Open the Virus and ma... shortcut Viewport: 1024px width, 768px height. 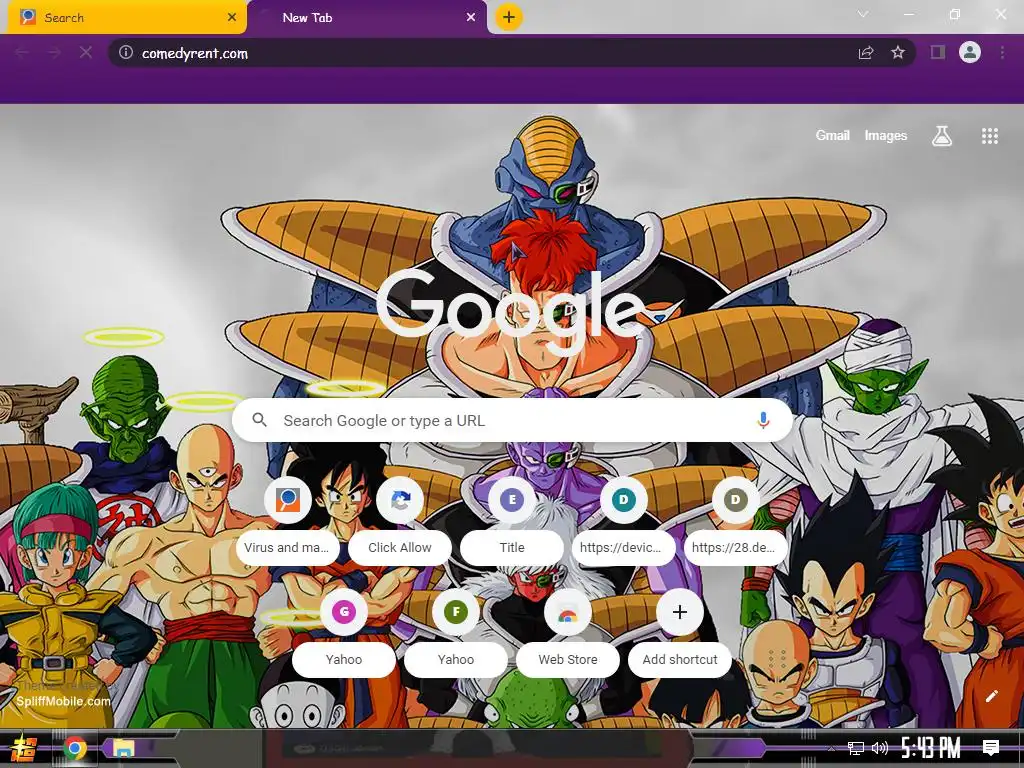pos(287,520)
